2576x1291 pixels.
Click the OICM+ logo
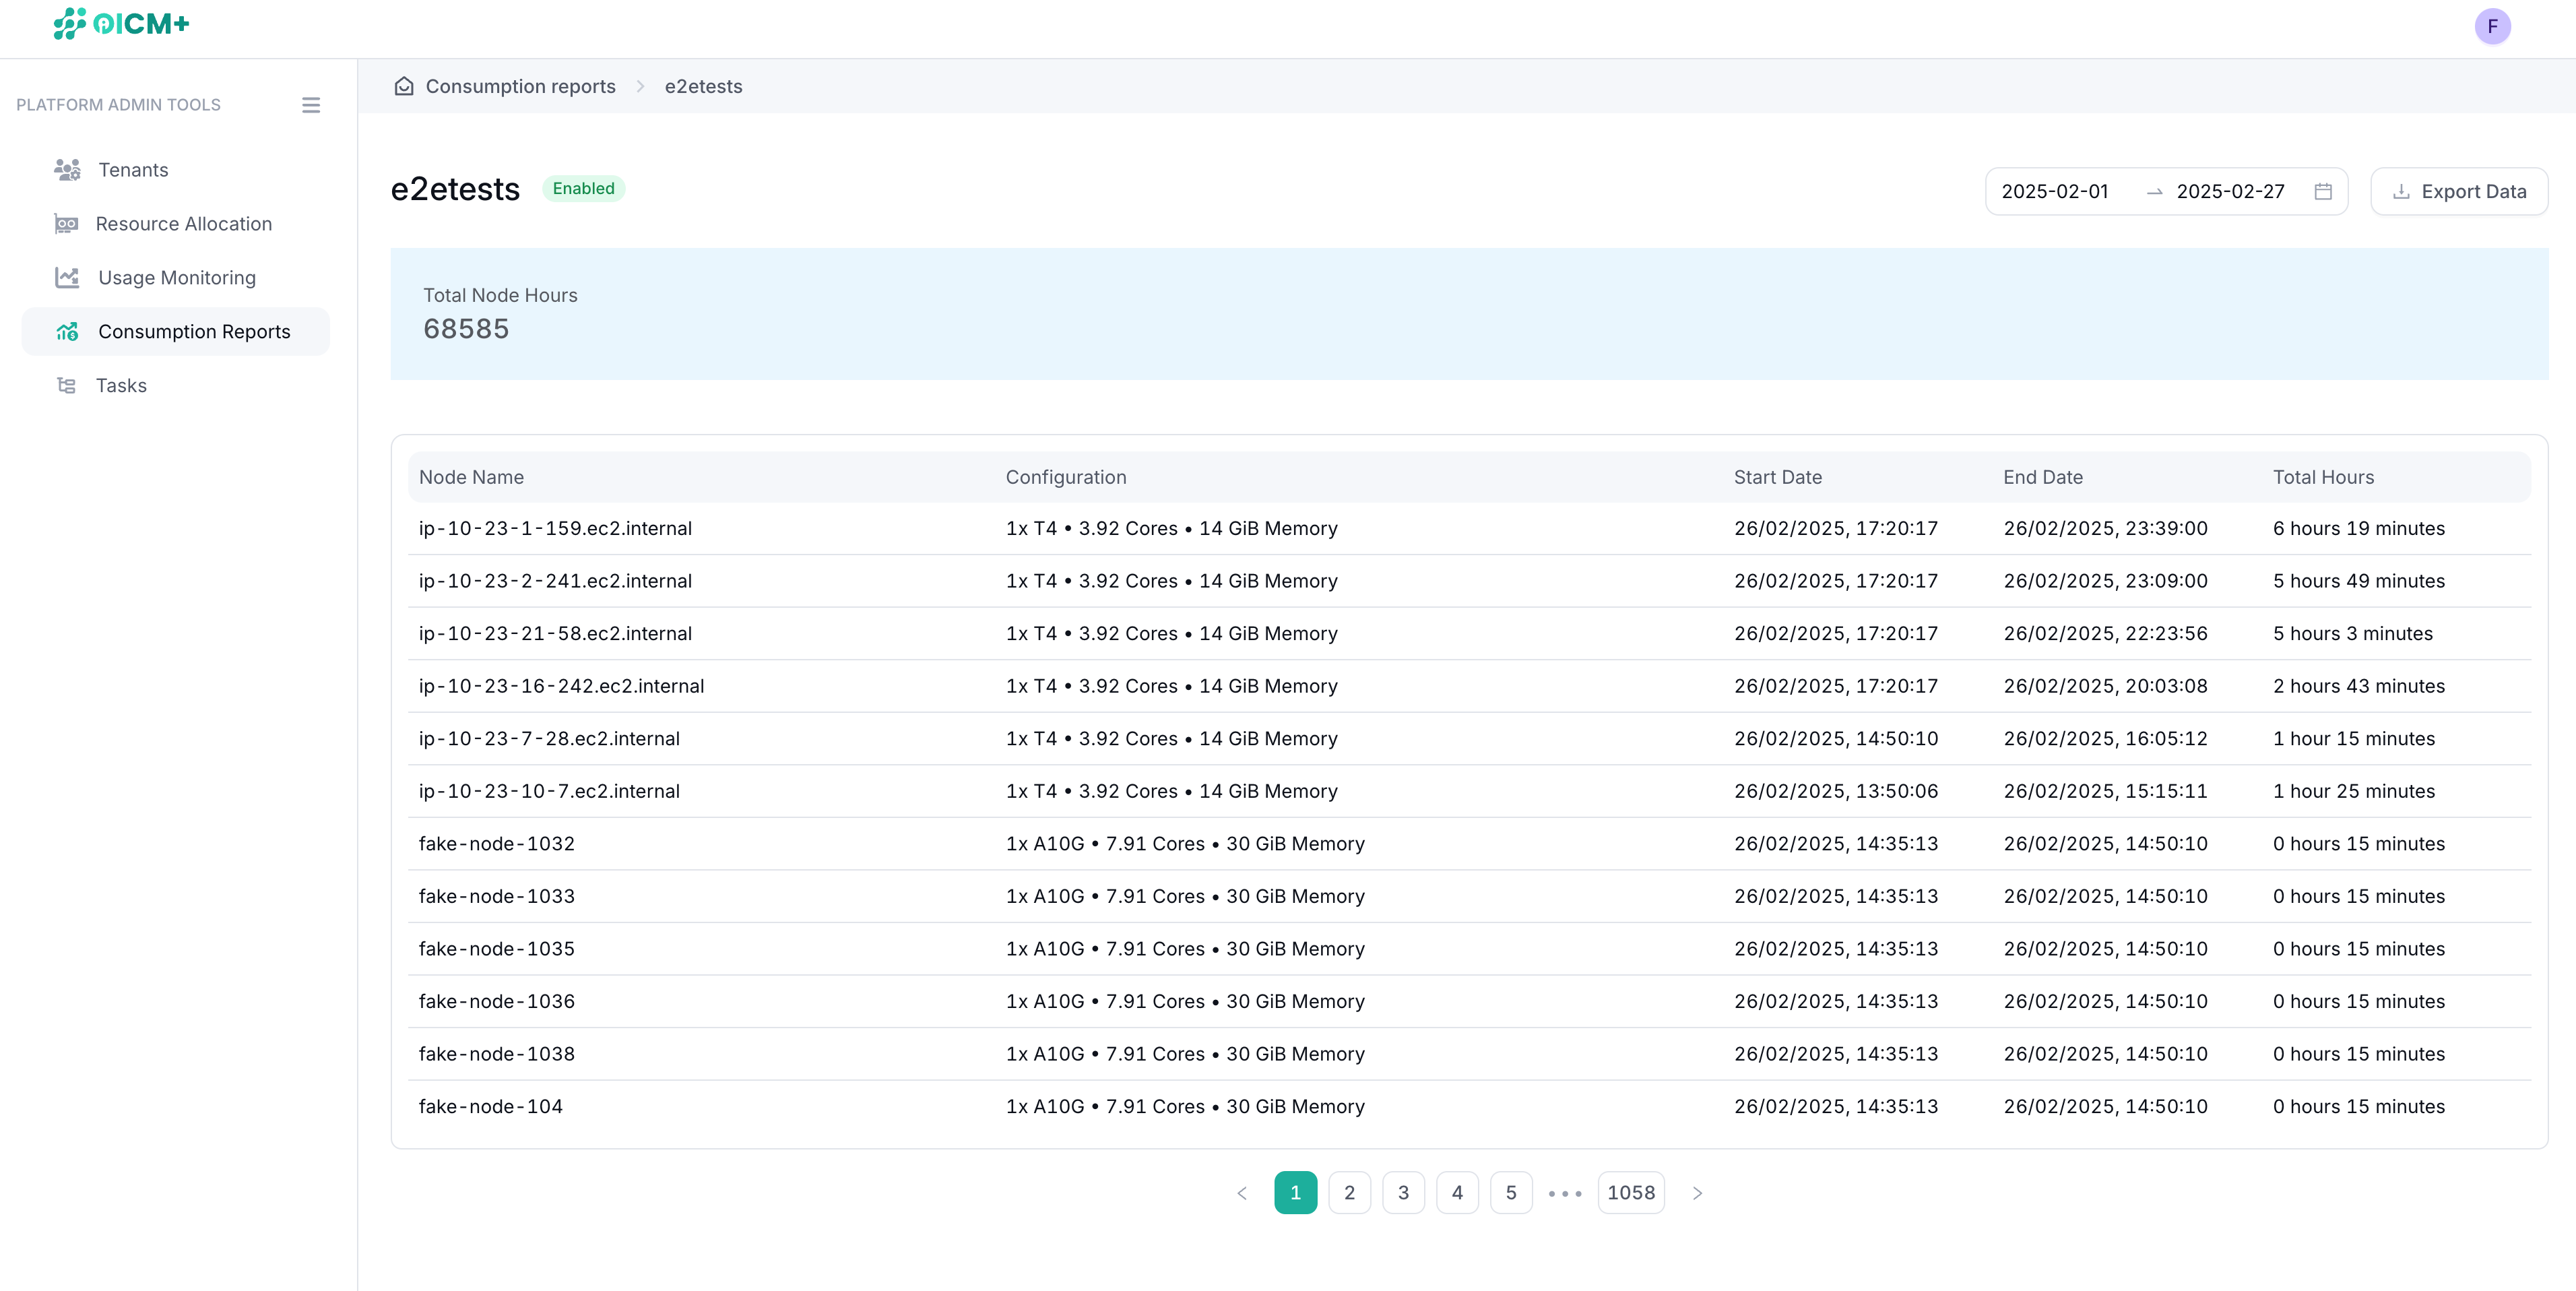(121, 24)
